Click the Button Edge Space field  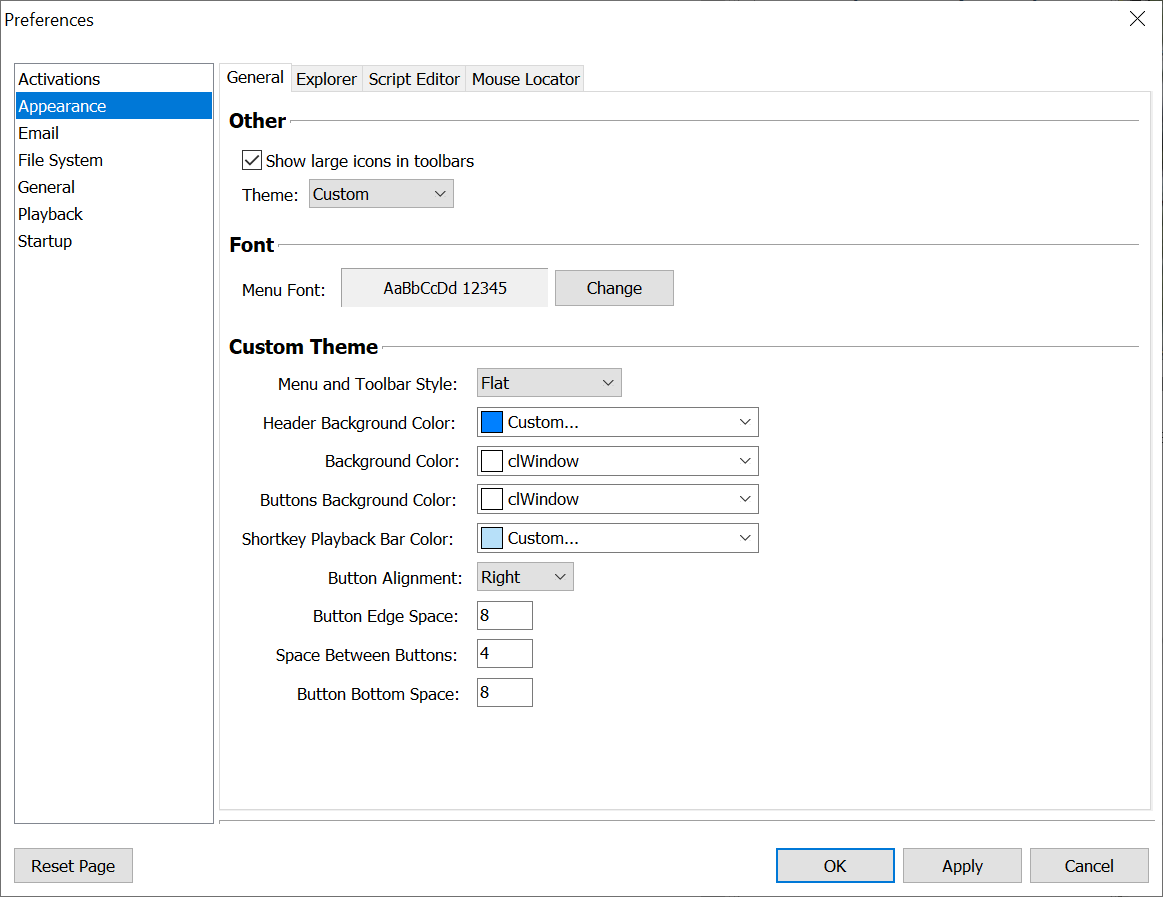505,616
